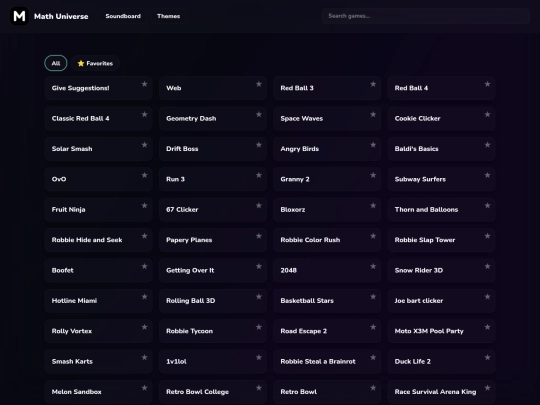Open the Melon Sandbox card

pos(98,392)
